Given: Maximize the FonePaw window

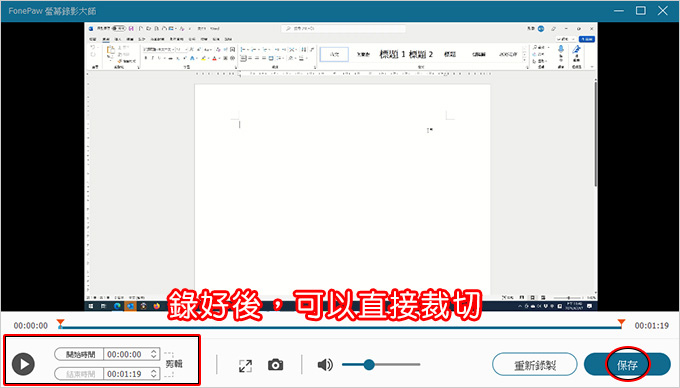Looking at the screenshot, I should [641, 10].
